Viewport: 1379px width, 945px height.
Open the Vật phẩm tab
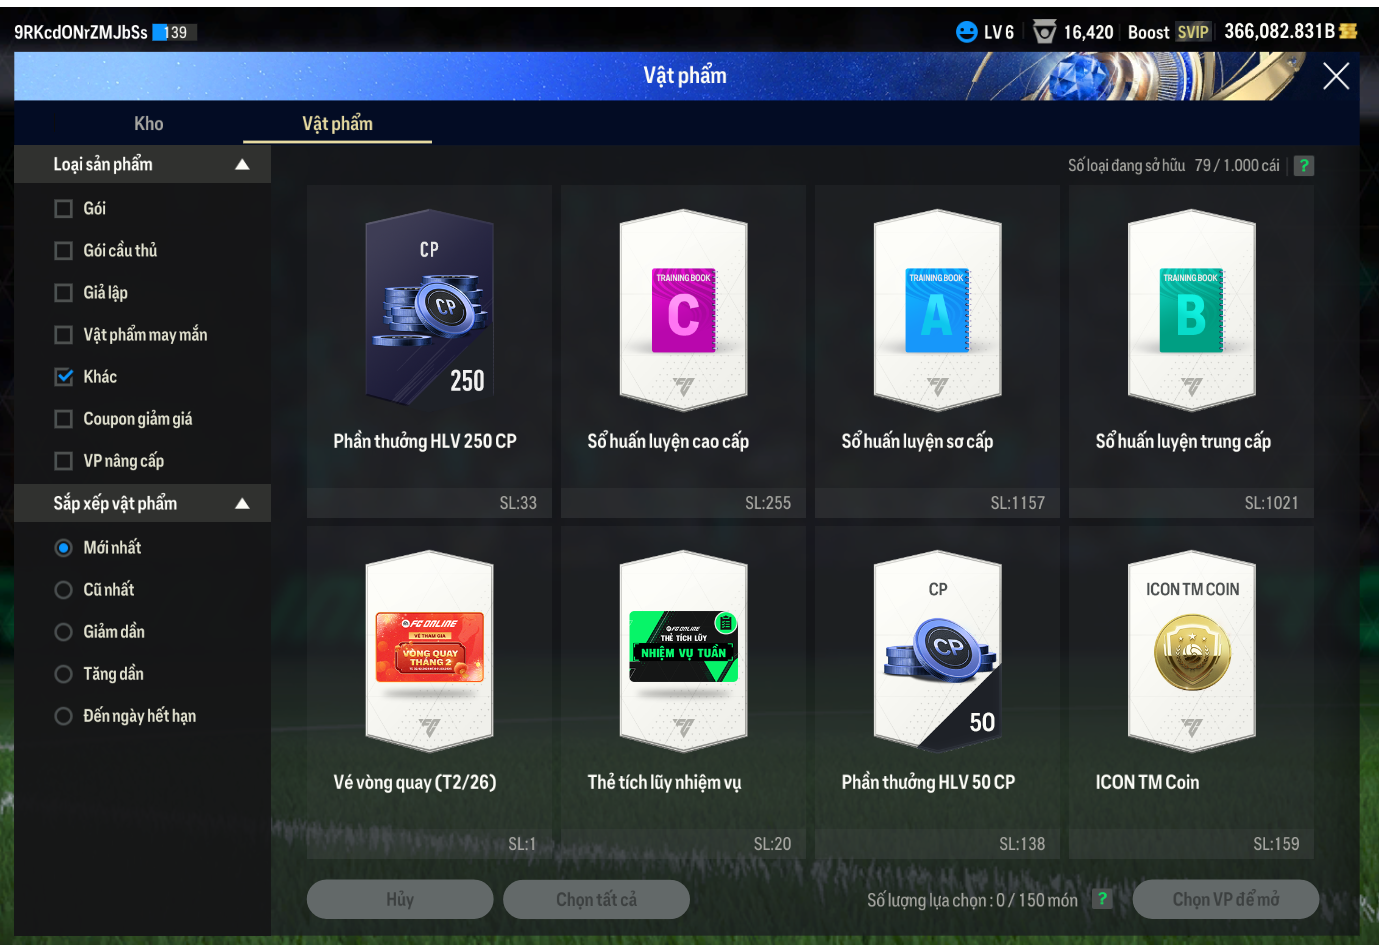tap(337, 124)
